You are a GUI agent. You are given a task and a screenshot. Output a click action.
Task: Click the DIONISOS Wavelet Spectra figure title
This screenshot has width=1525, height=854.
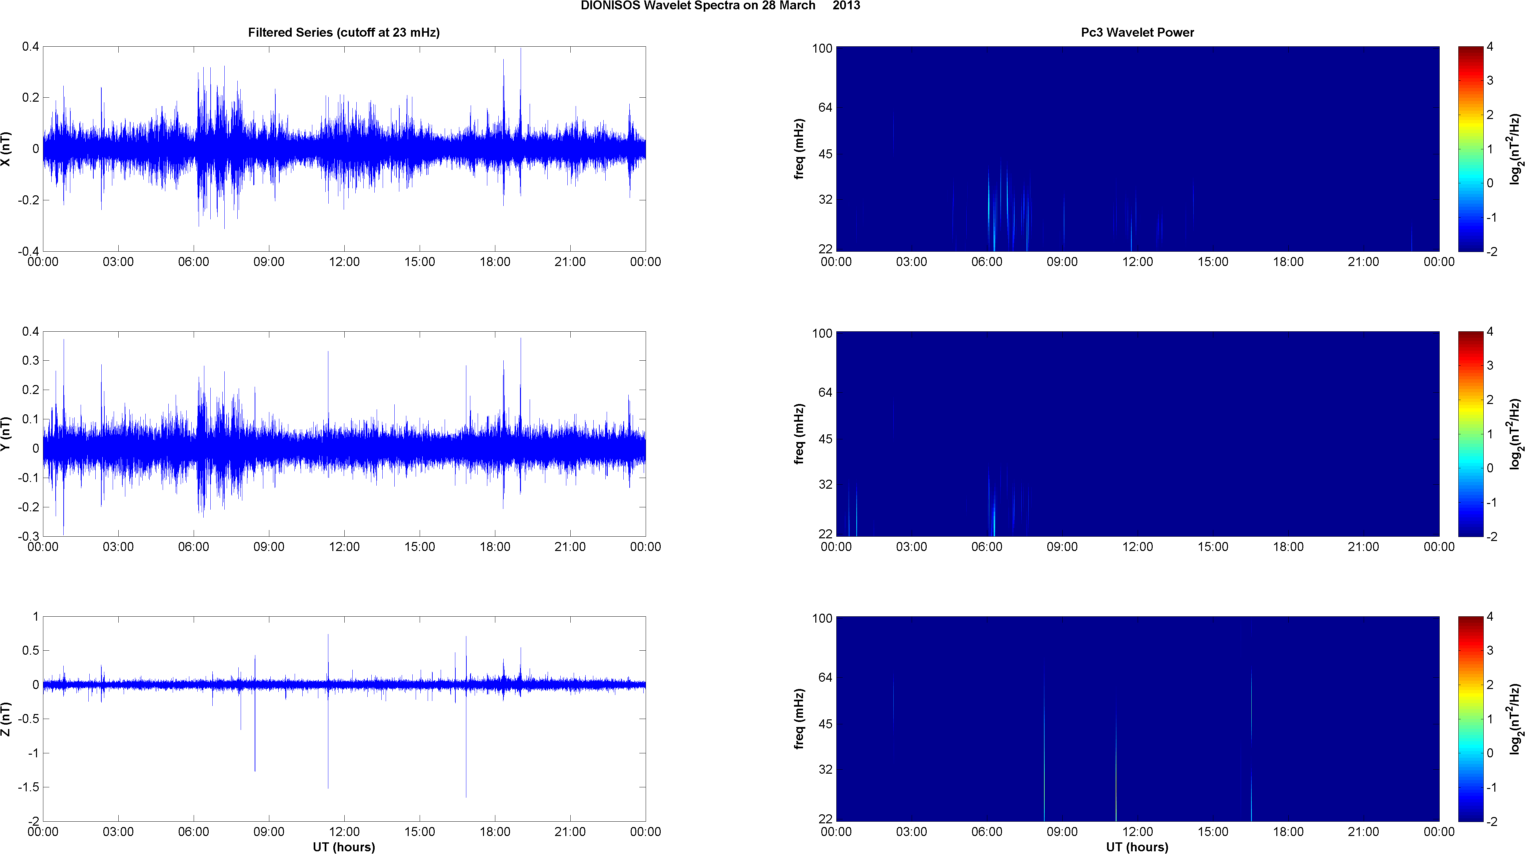click(720, 6)
